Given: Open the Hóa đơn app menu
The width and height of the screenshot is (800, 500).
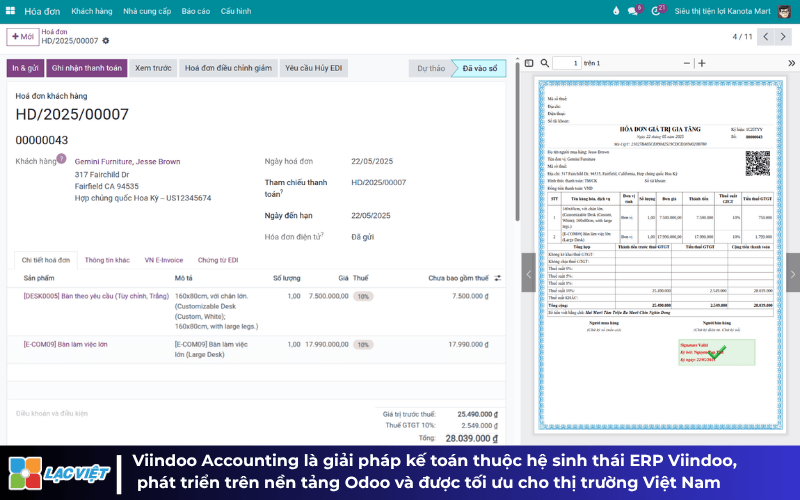Looking at the screenshot, I should pos(42,11).
